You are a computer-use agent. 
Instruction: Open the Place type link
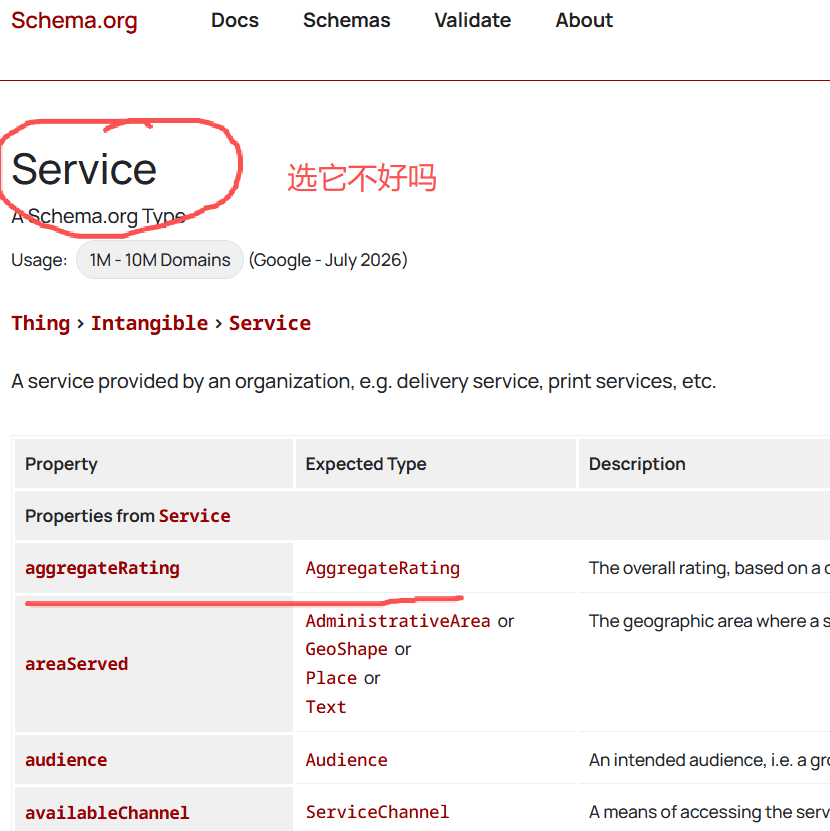pyautogui.click(x=331, y=678)
